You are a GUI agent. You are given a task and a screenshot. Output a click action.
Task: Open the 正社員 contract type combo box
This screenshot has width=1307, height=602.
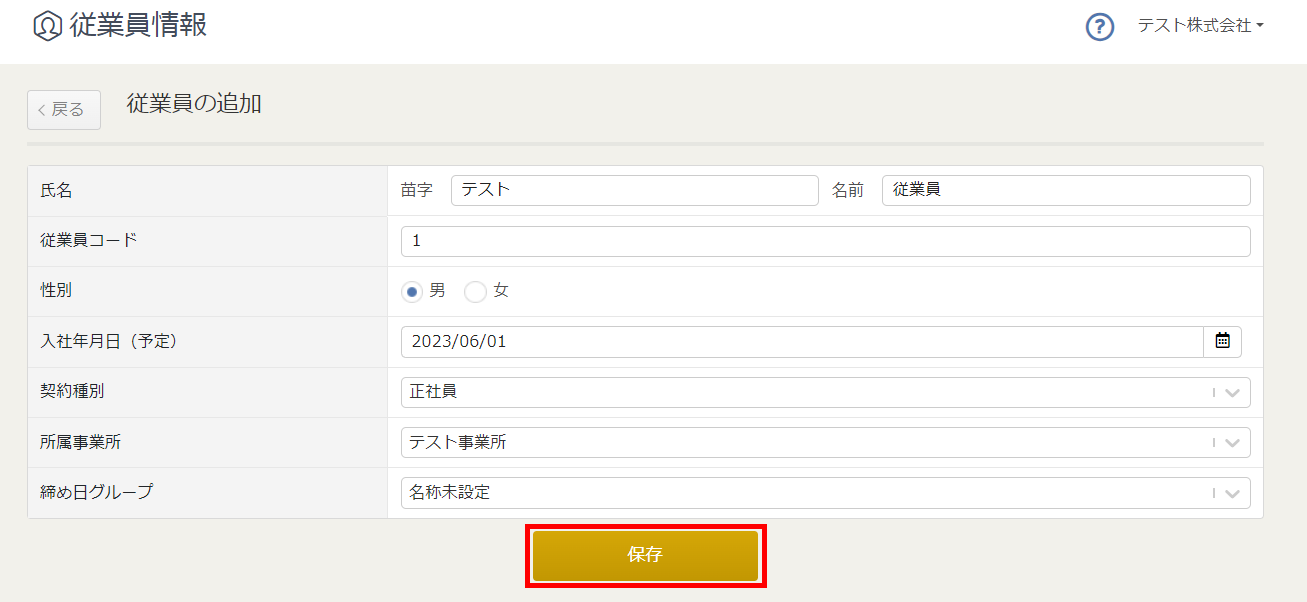(x=826, y=392)
